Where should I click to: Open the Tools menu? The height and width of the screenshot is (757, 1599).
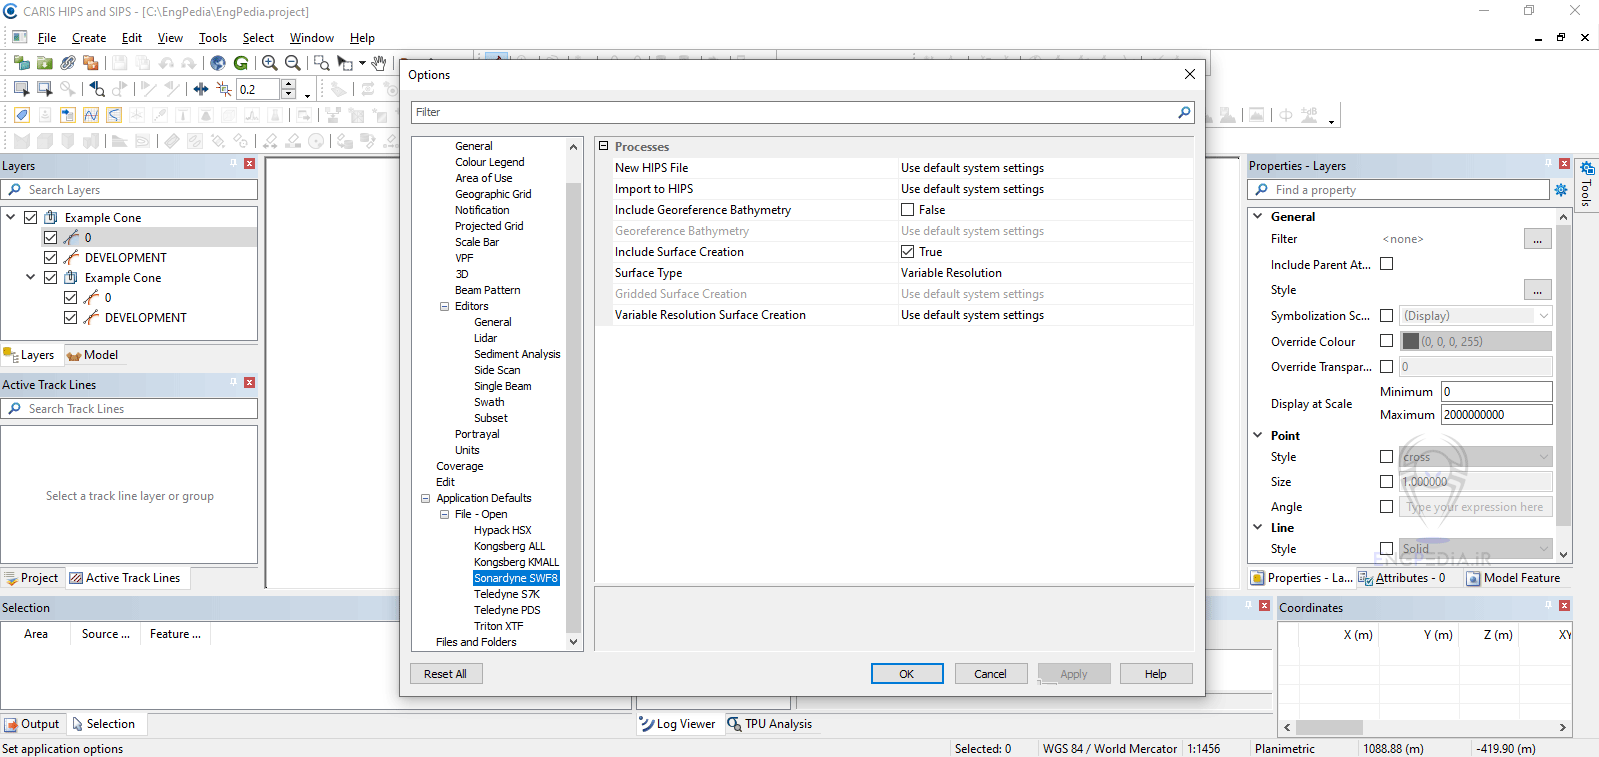click(212, 38)
